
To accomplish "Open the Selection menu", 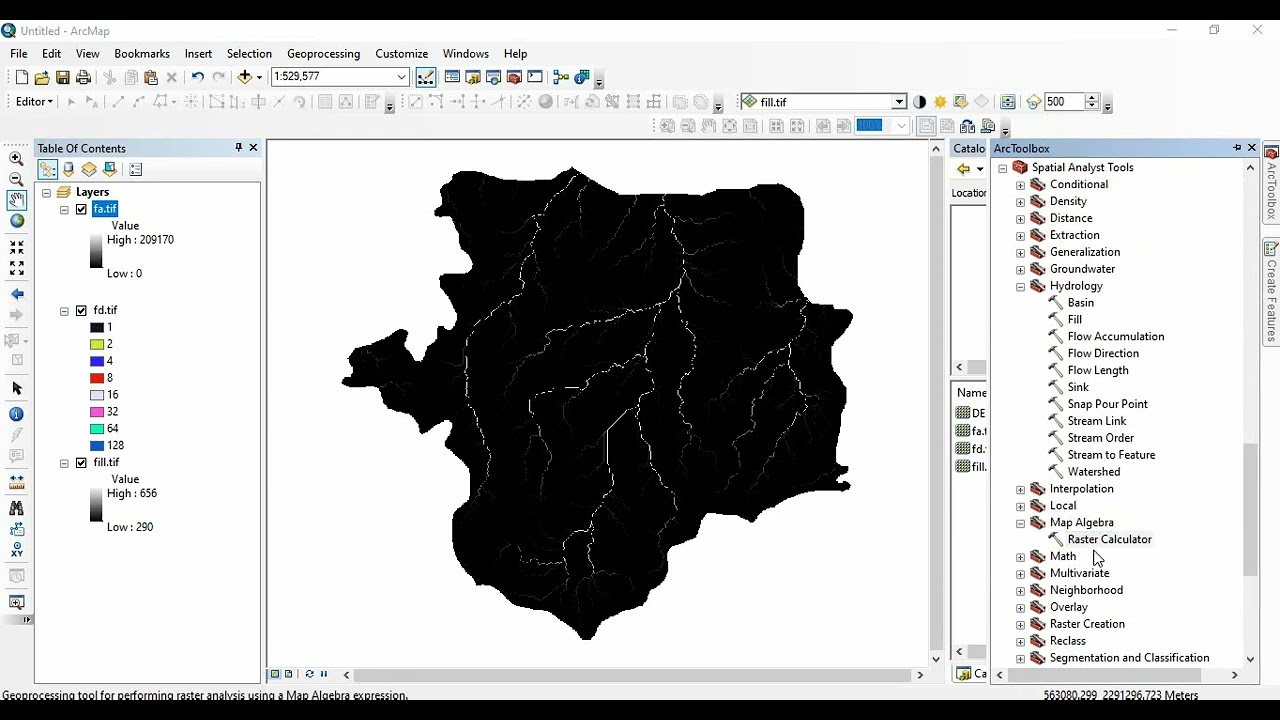I will click(249, 54).
